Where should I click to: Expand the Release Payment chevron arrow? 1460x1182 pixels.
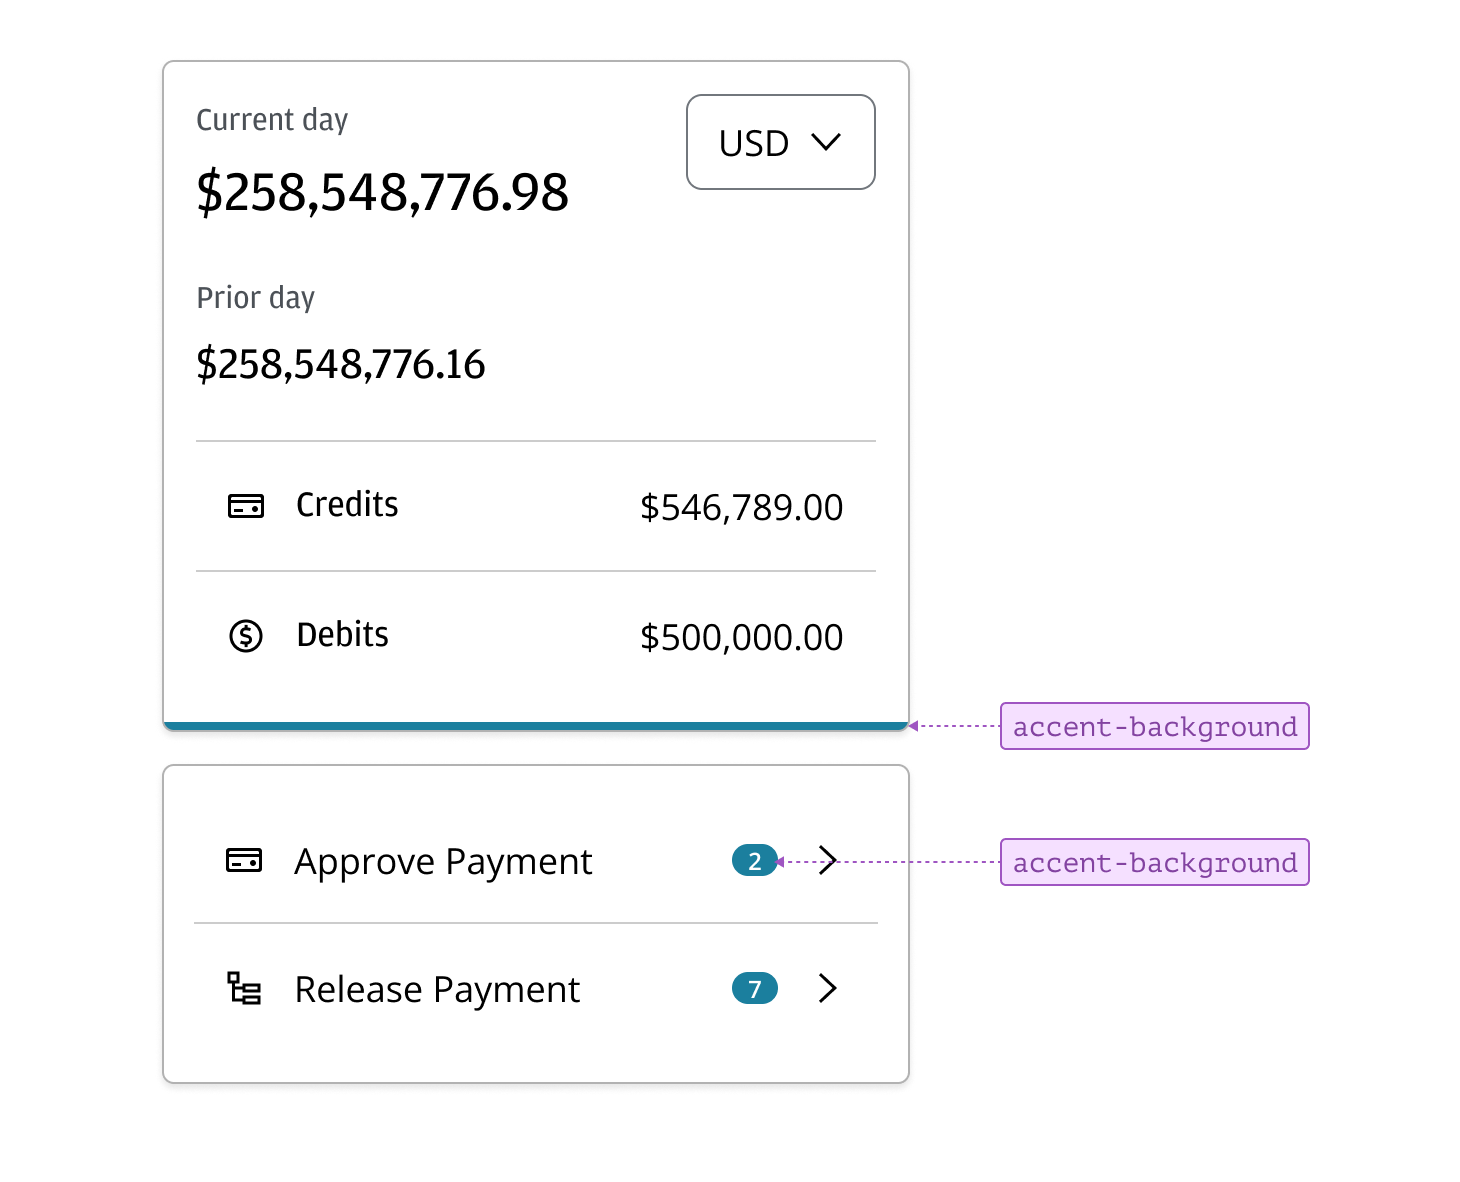[x=827, y=989]
